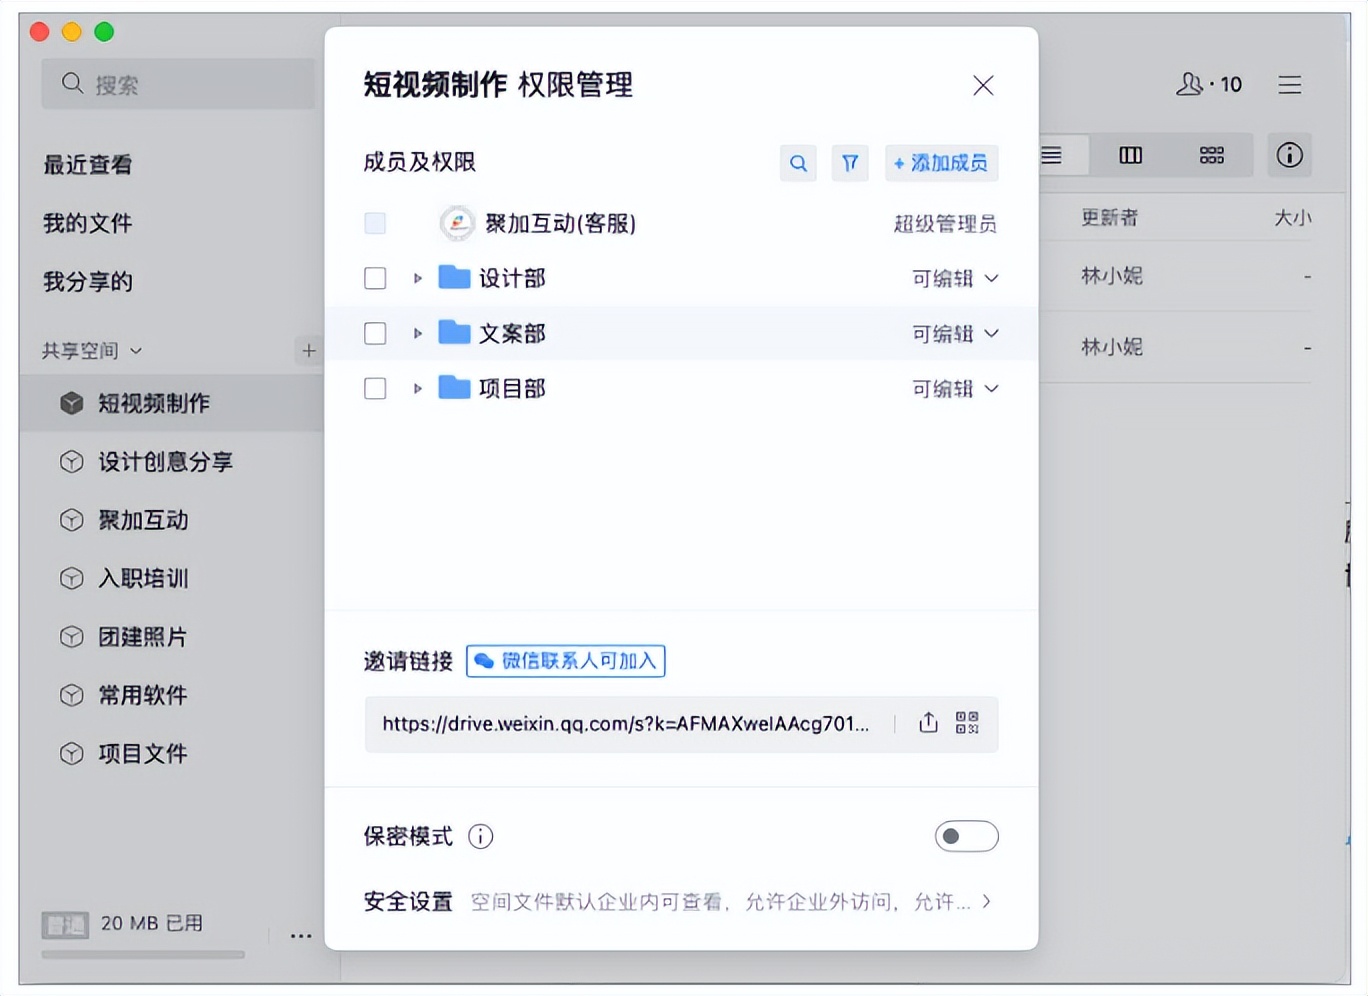Click the filter icon beside member search
The height and width of the screenshot is (996, 1368).
coord(850,163)
